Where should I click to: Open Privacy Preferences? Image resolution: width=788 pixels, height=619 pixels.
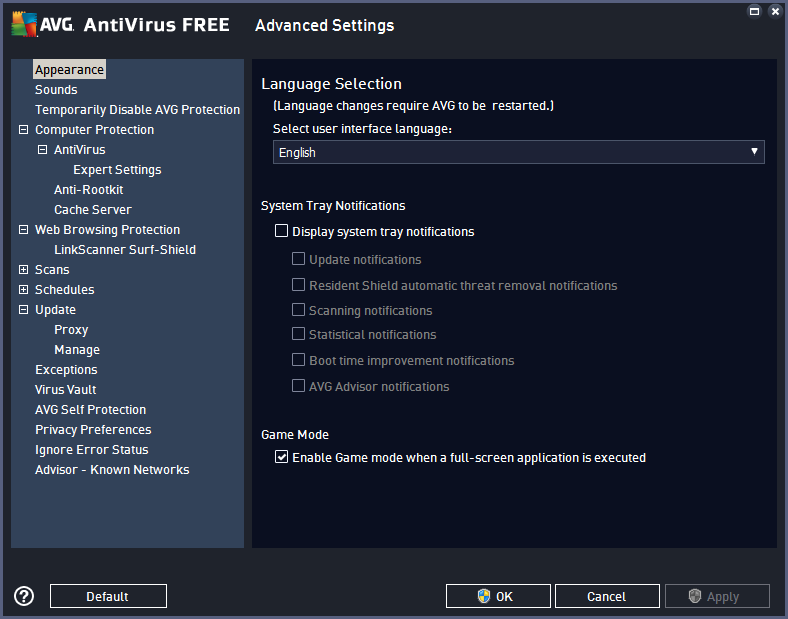[x=93, y=430]
